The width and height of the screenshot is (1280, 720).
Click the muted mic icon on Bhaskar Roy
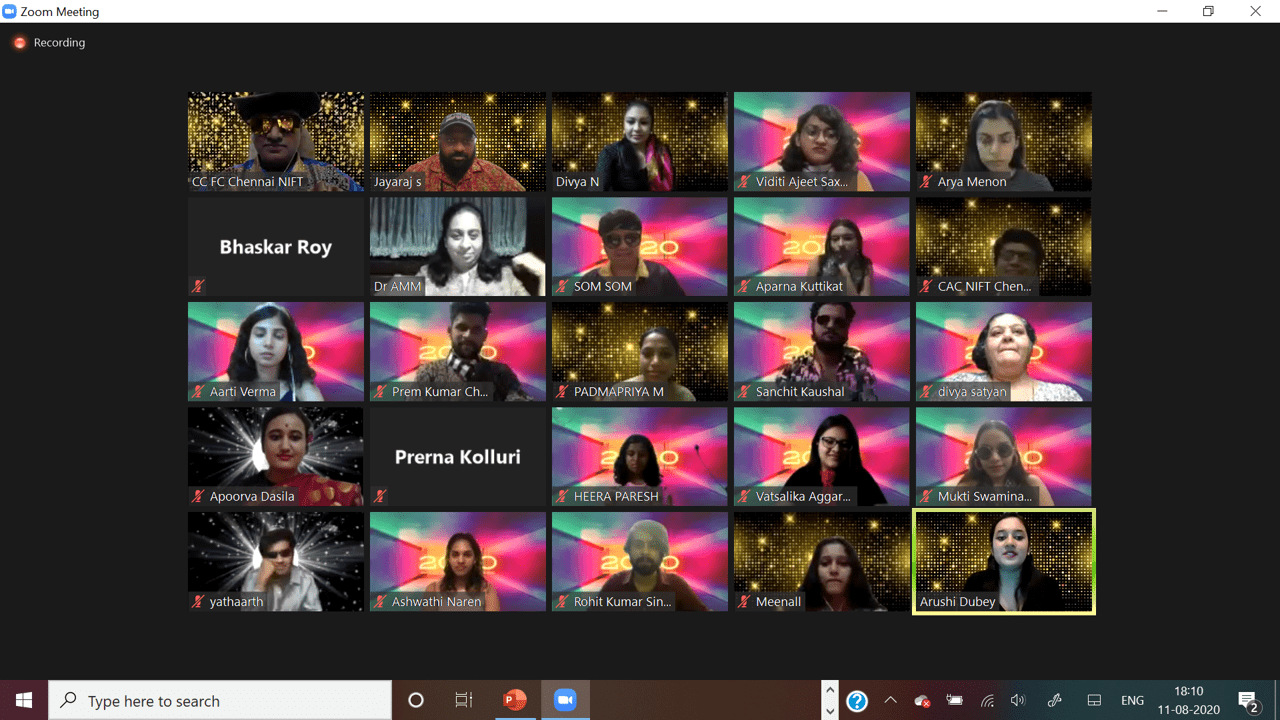[198, 286]
